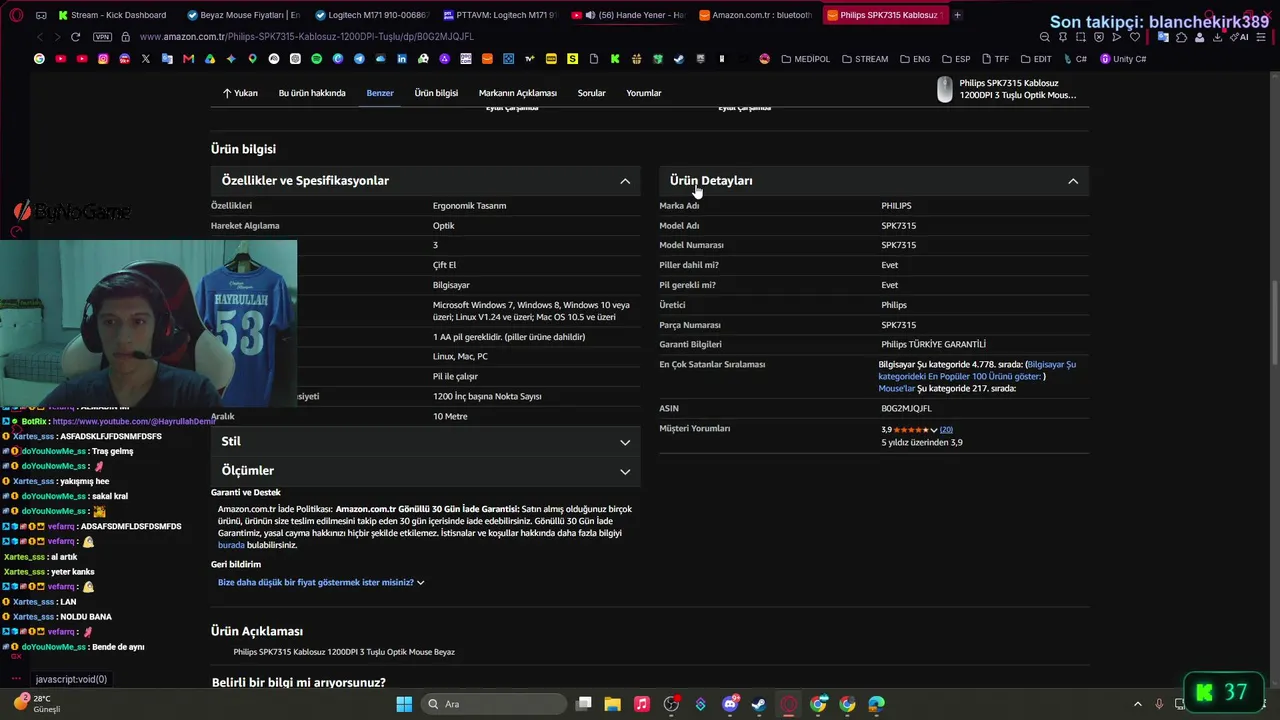Image resolution: width=1280 pixels, height=720 pixels.
Task: Switch to the Hande Yener YouTube tab
Action: [628, 15]
